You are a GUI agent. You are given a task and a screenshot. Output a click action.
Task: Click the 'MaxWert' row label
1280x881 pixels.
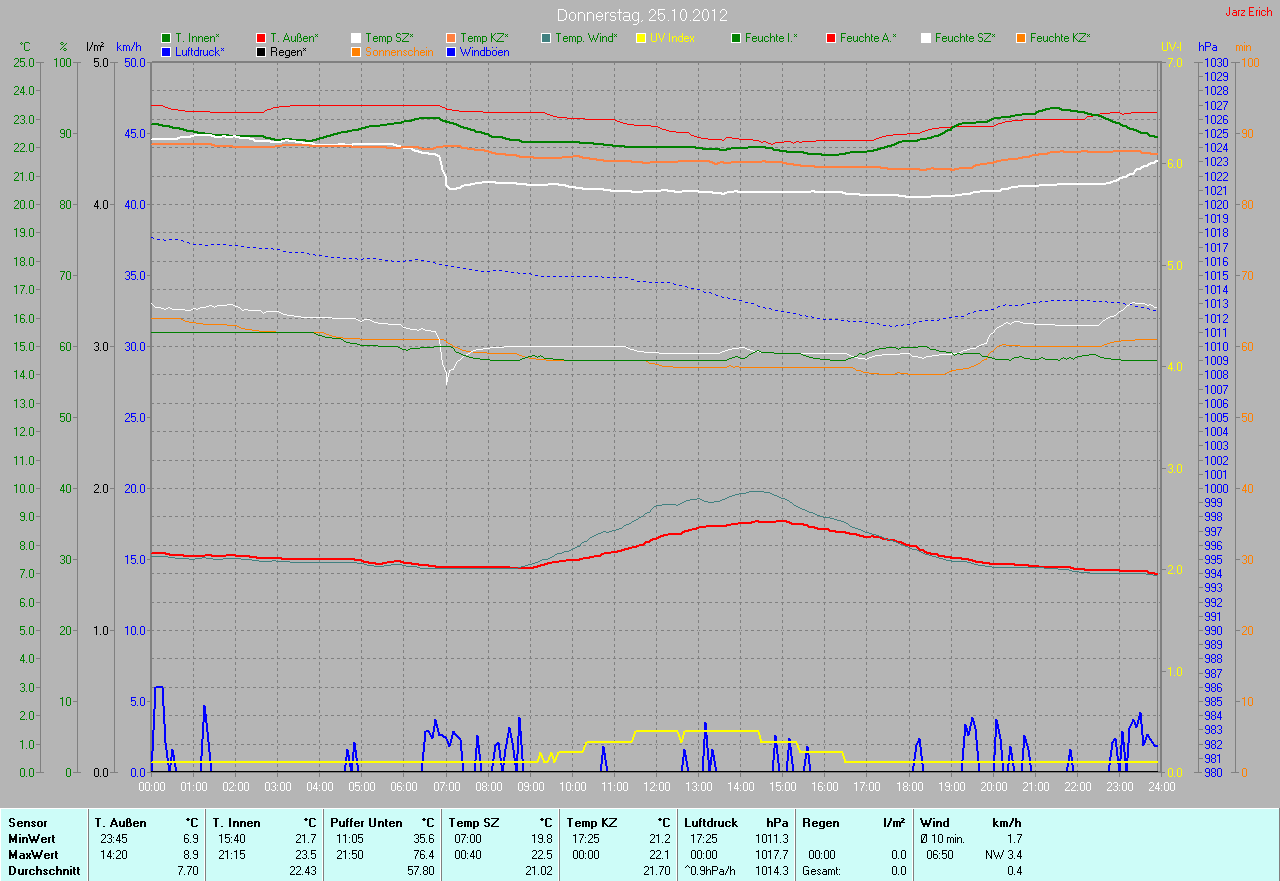point(33,855)
